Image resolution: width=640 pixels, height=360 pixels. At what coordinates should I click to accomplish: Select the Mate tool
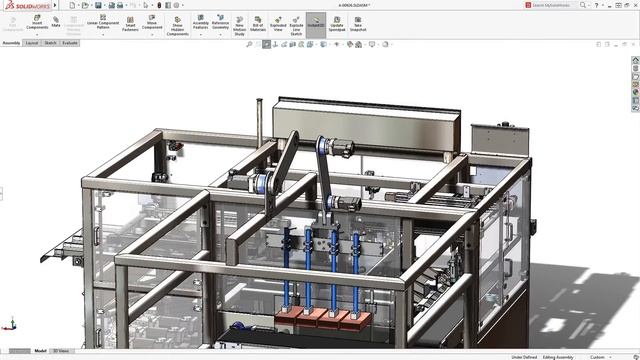(56, 22)
